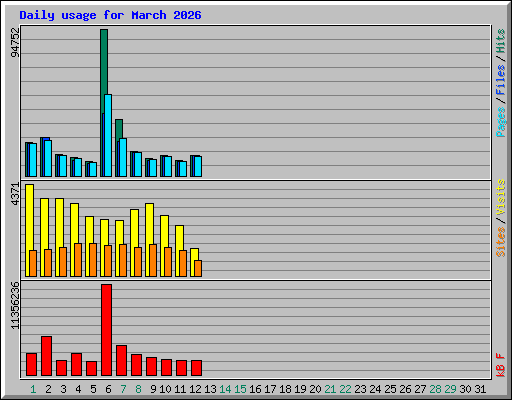Click the yellow Visits bar for day 9
Viewport: 512px width, 400px height.
[149, 223]
